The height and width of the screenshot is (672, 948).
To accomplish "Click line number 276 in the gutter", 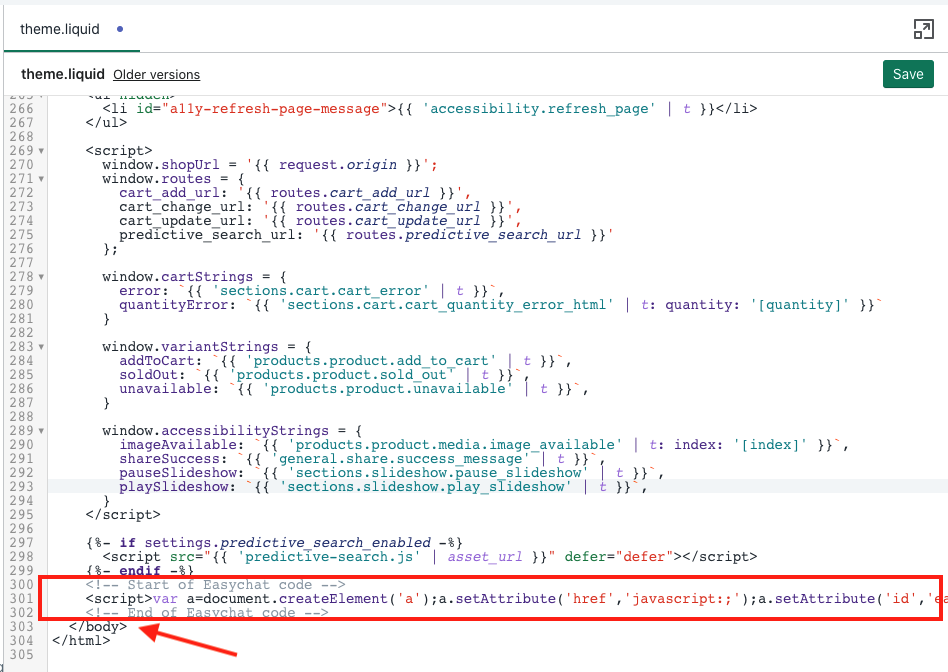I will tap(21, 249).
